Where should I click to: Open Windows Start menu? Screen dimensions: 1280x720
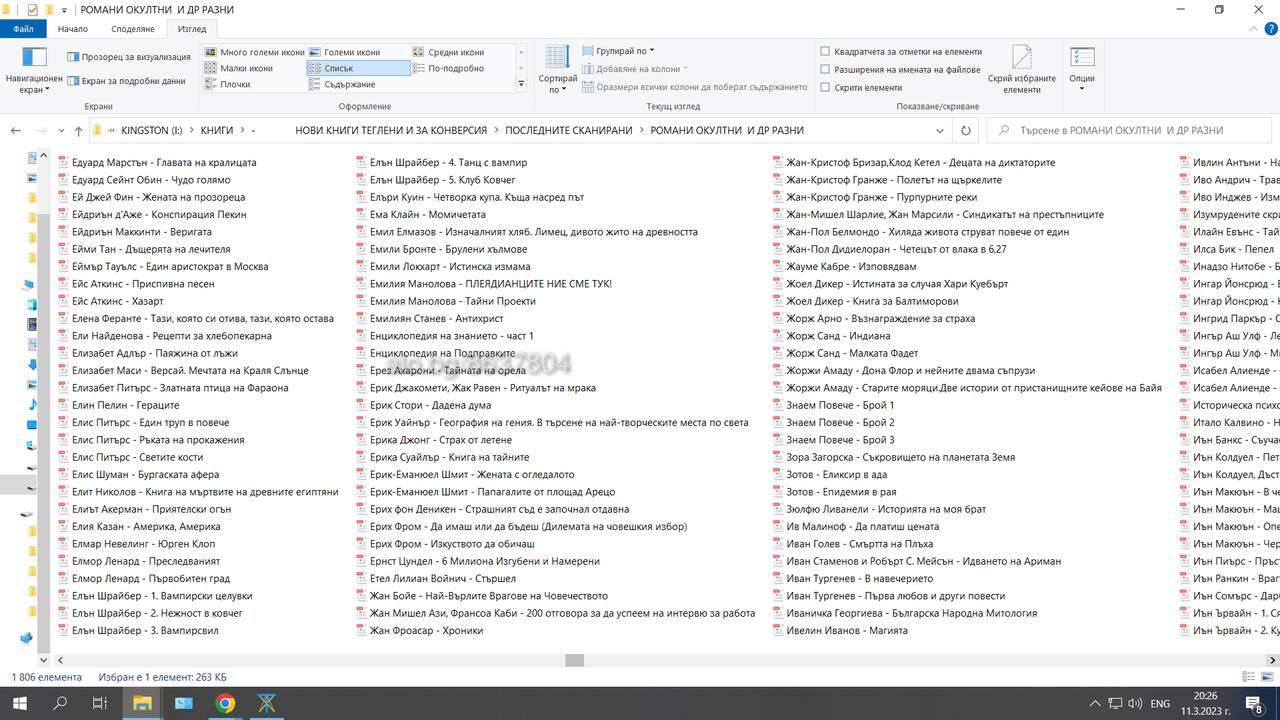[x=20, y=703]
